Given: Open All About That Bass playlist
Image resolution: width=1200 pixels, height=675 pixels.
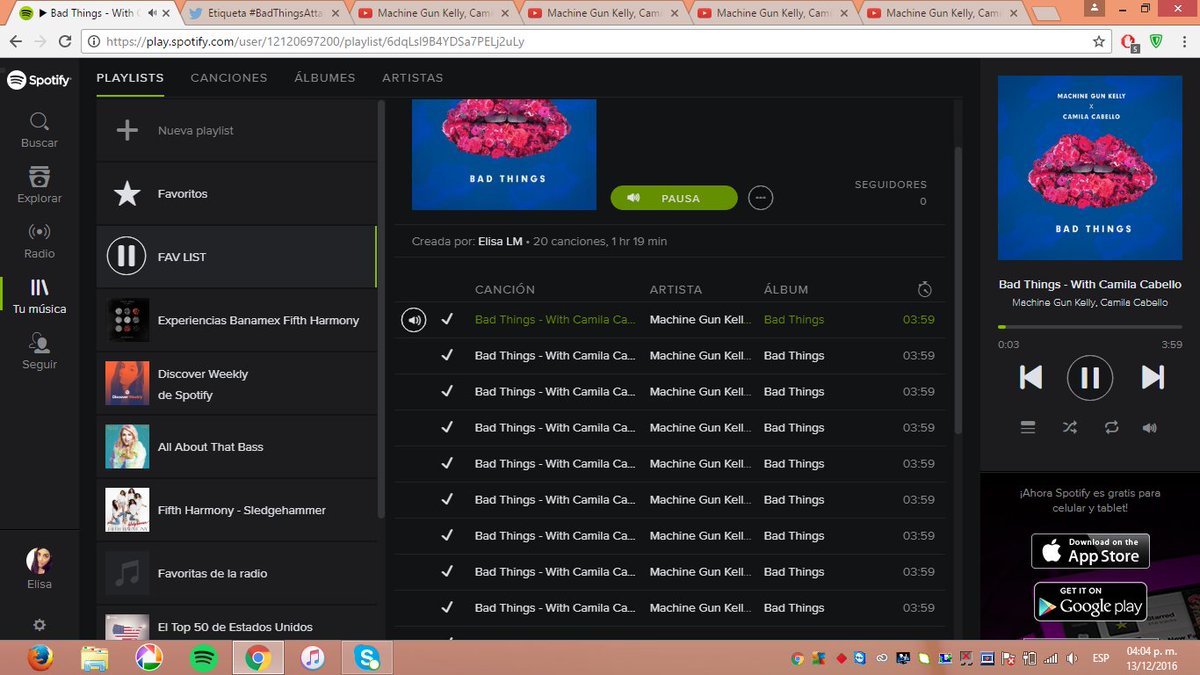Looking at the screenshot, I should (237, 447).
